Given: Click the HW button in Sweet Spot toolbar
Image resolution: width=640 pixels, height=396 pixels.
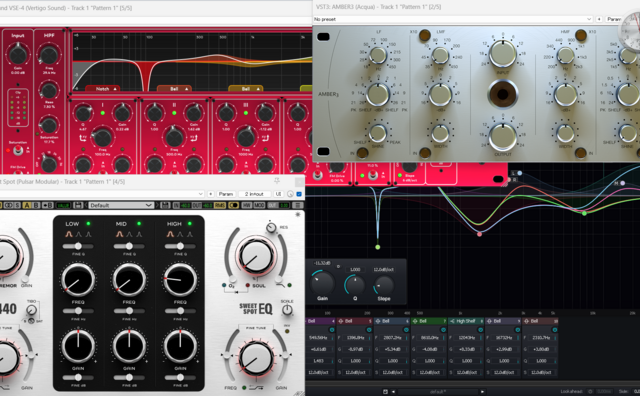Looking at the screenshot, I should click(247, 205).
